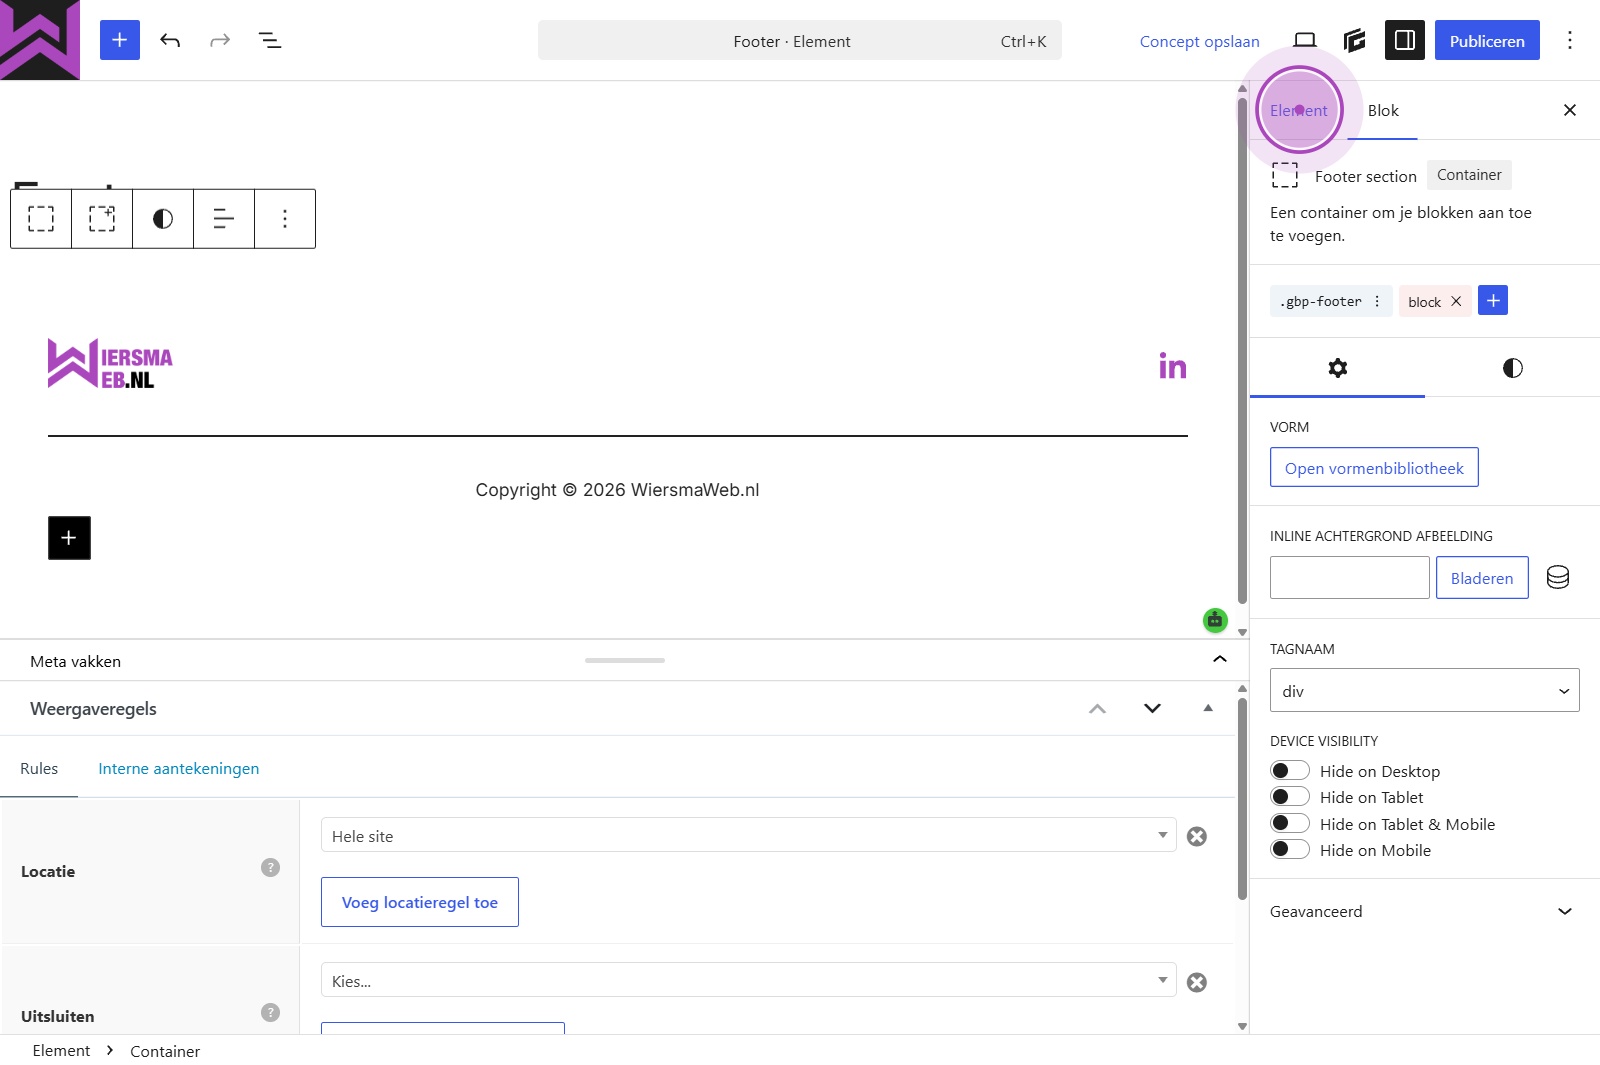Screen dimensions: 1600x1065
Task: Redo the last undone change
Action: tap(220, 40)
